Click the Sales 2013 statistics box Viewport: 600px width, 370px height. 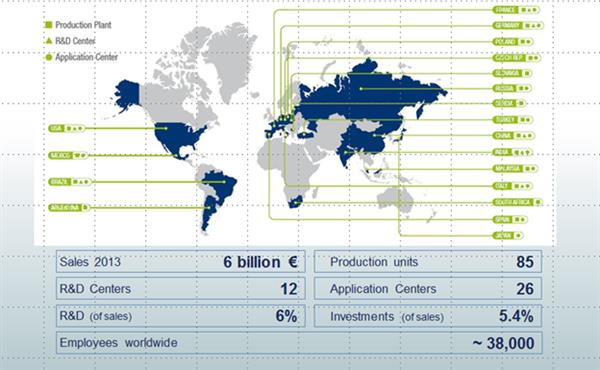click(181, 262)
